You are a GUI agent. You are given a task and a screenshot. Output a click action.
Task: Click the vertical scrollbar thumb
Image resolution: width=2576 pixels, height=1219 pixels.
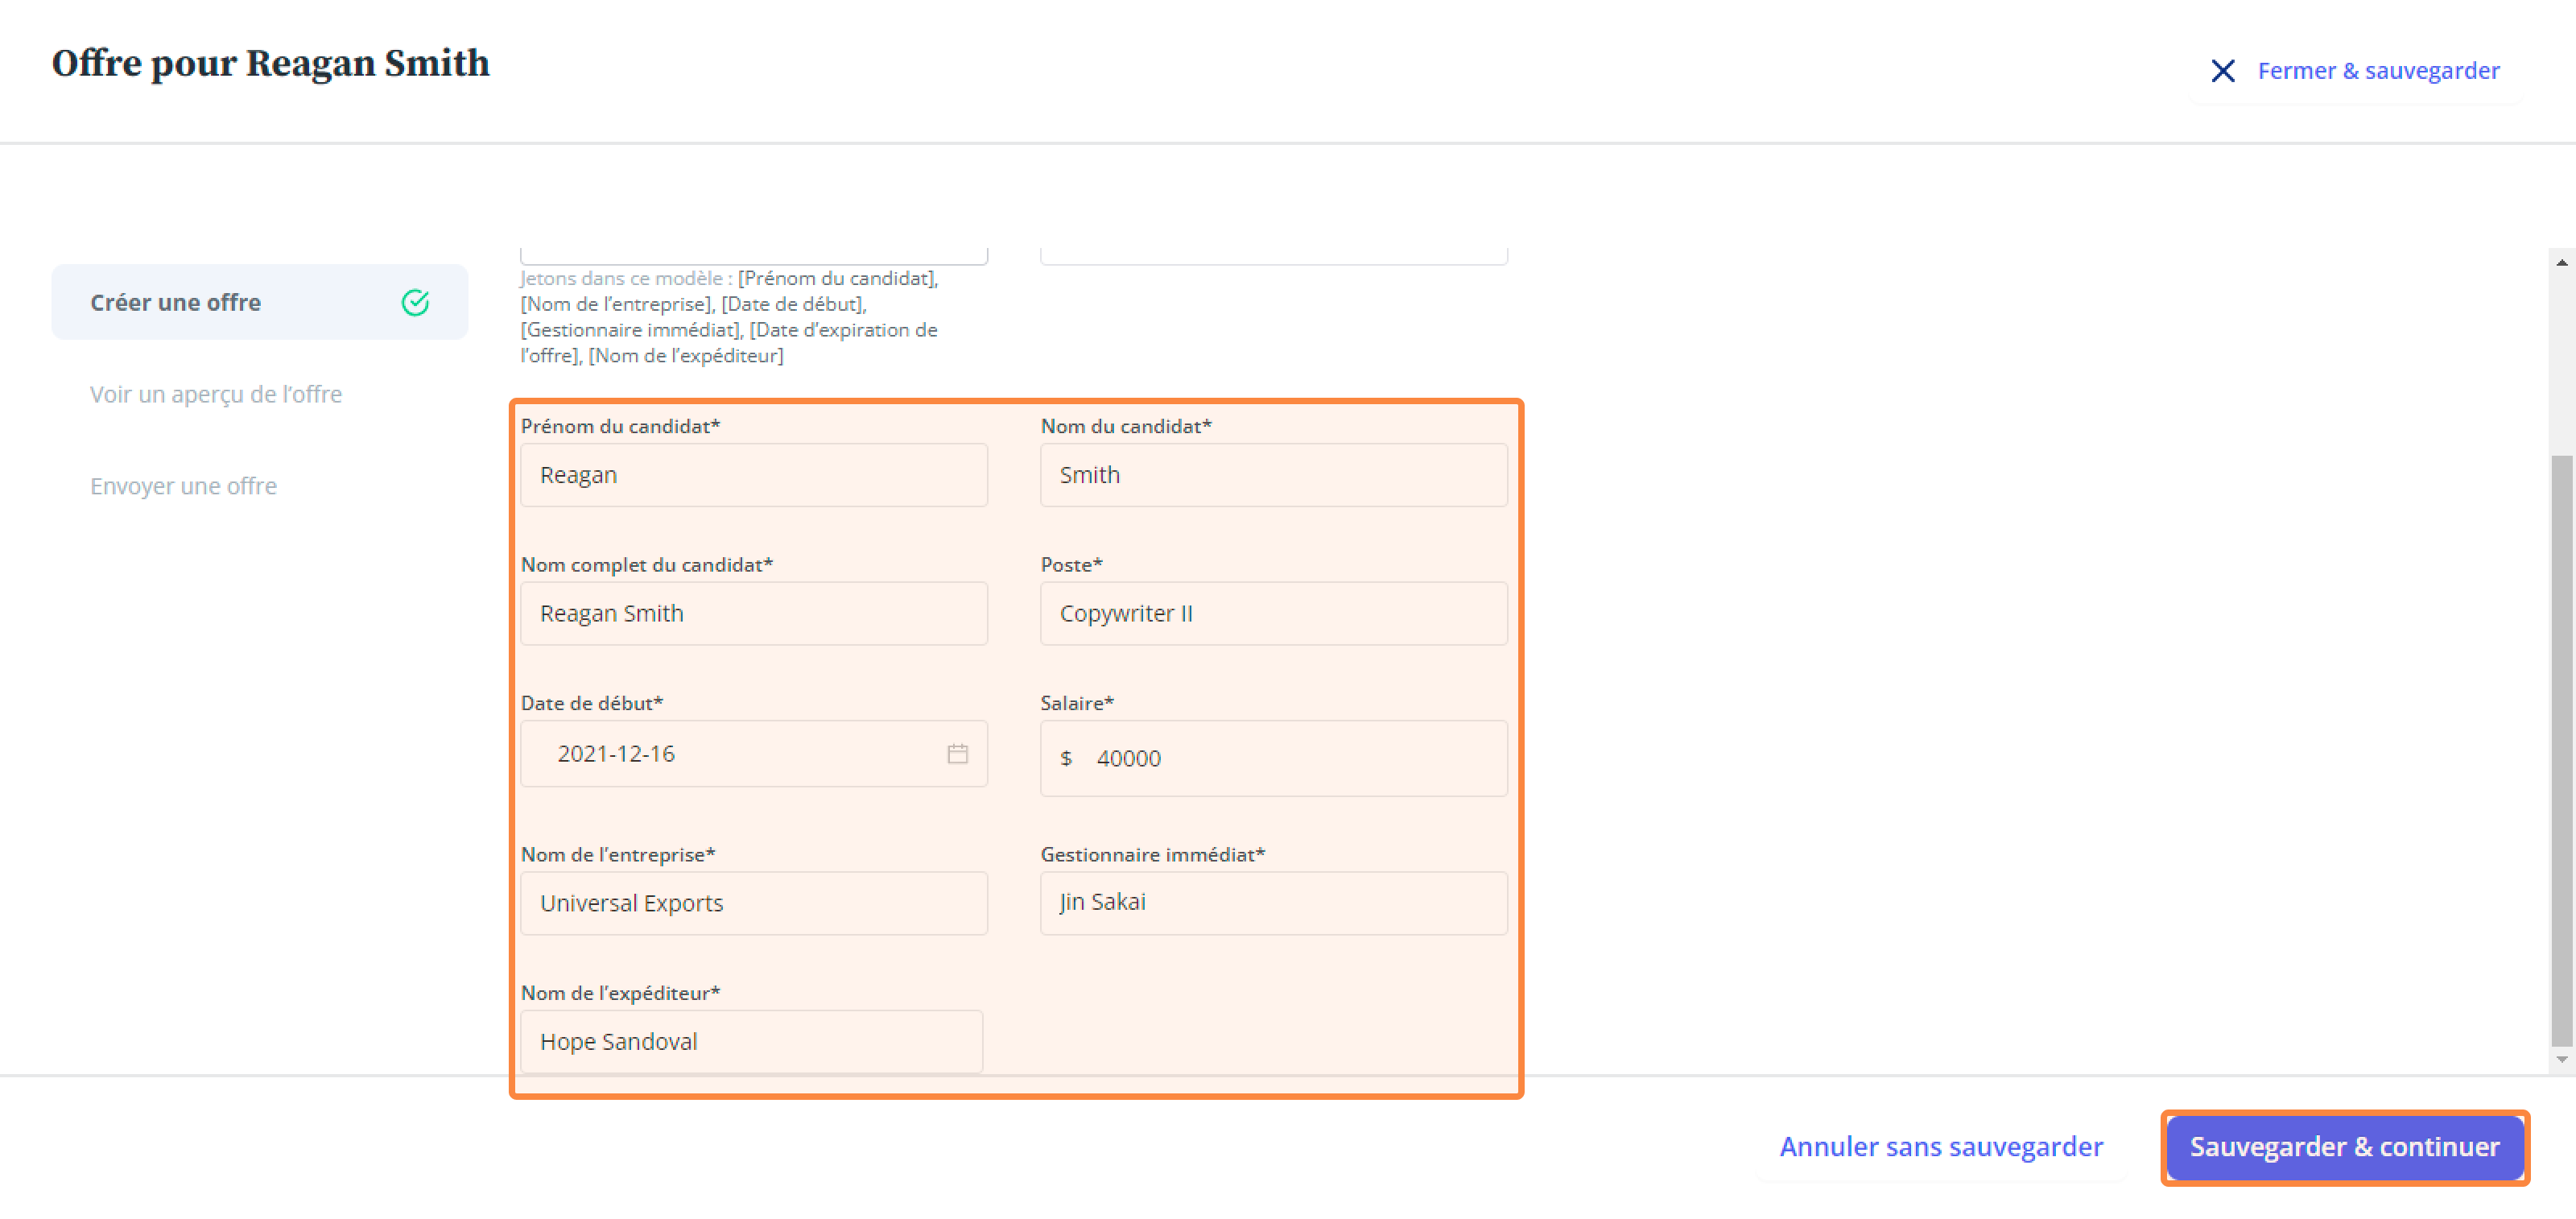pyautogui.click(x=2561, y=750)
